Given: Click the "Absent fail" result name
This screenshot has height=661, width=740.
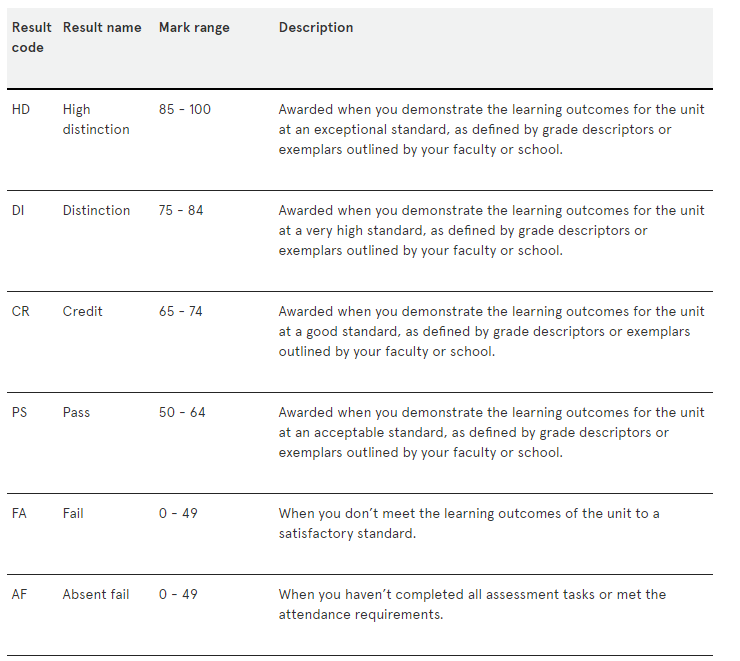Looking at the screenshot, I should click(96, 594).
